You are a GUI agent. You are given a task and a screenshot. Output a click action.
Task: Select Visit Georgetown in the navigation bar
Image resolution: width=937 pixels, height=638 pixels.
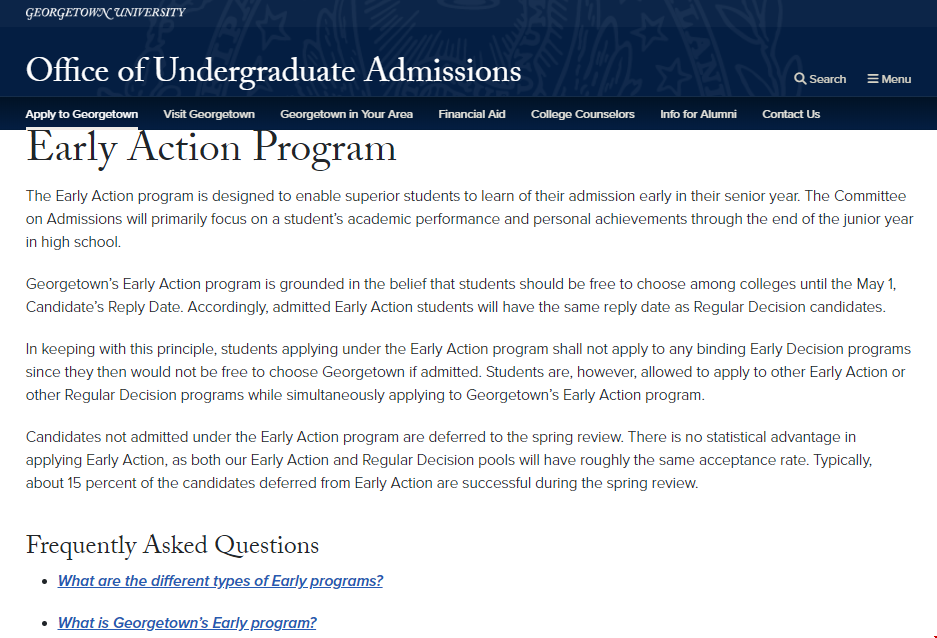(x=209, y=114)
